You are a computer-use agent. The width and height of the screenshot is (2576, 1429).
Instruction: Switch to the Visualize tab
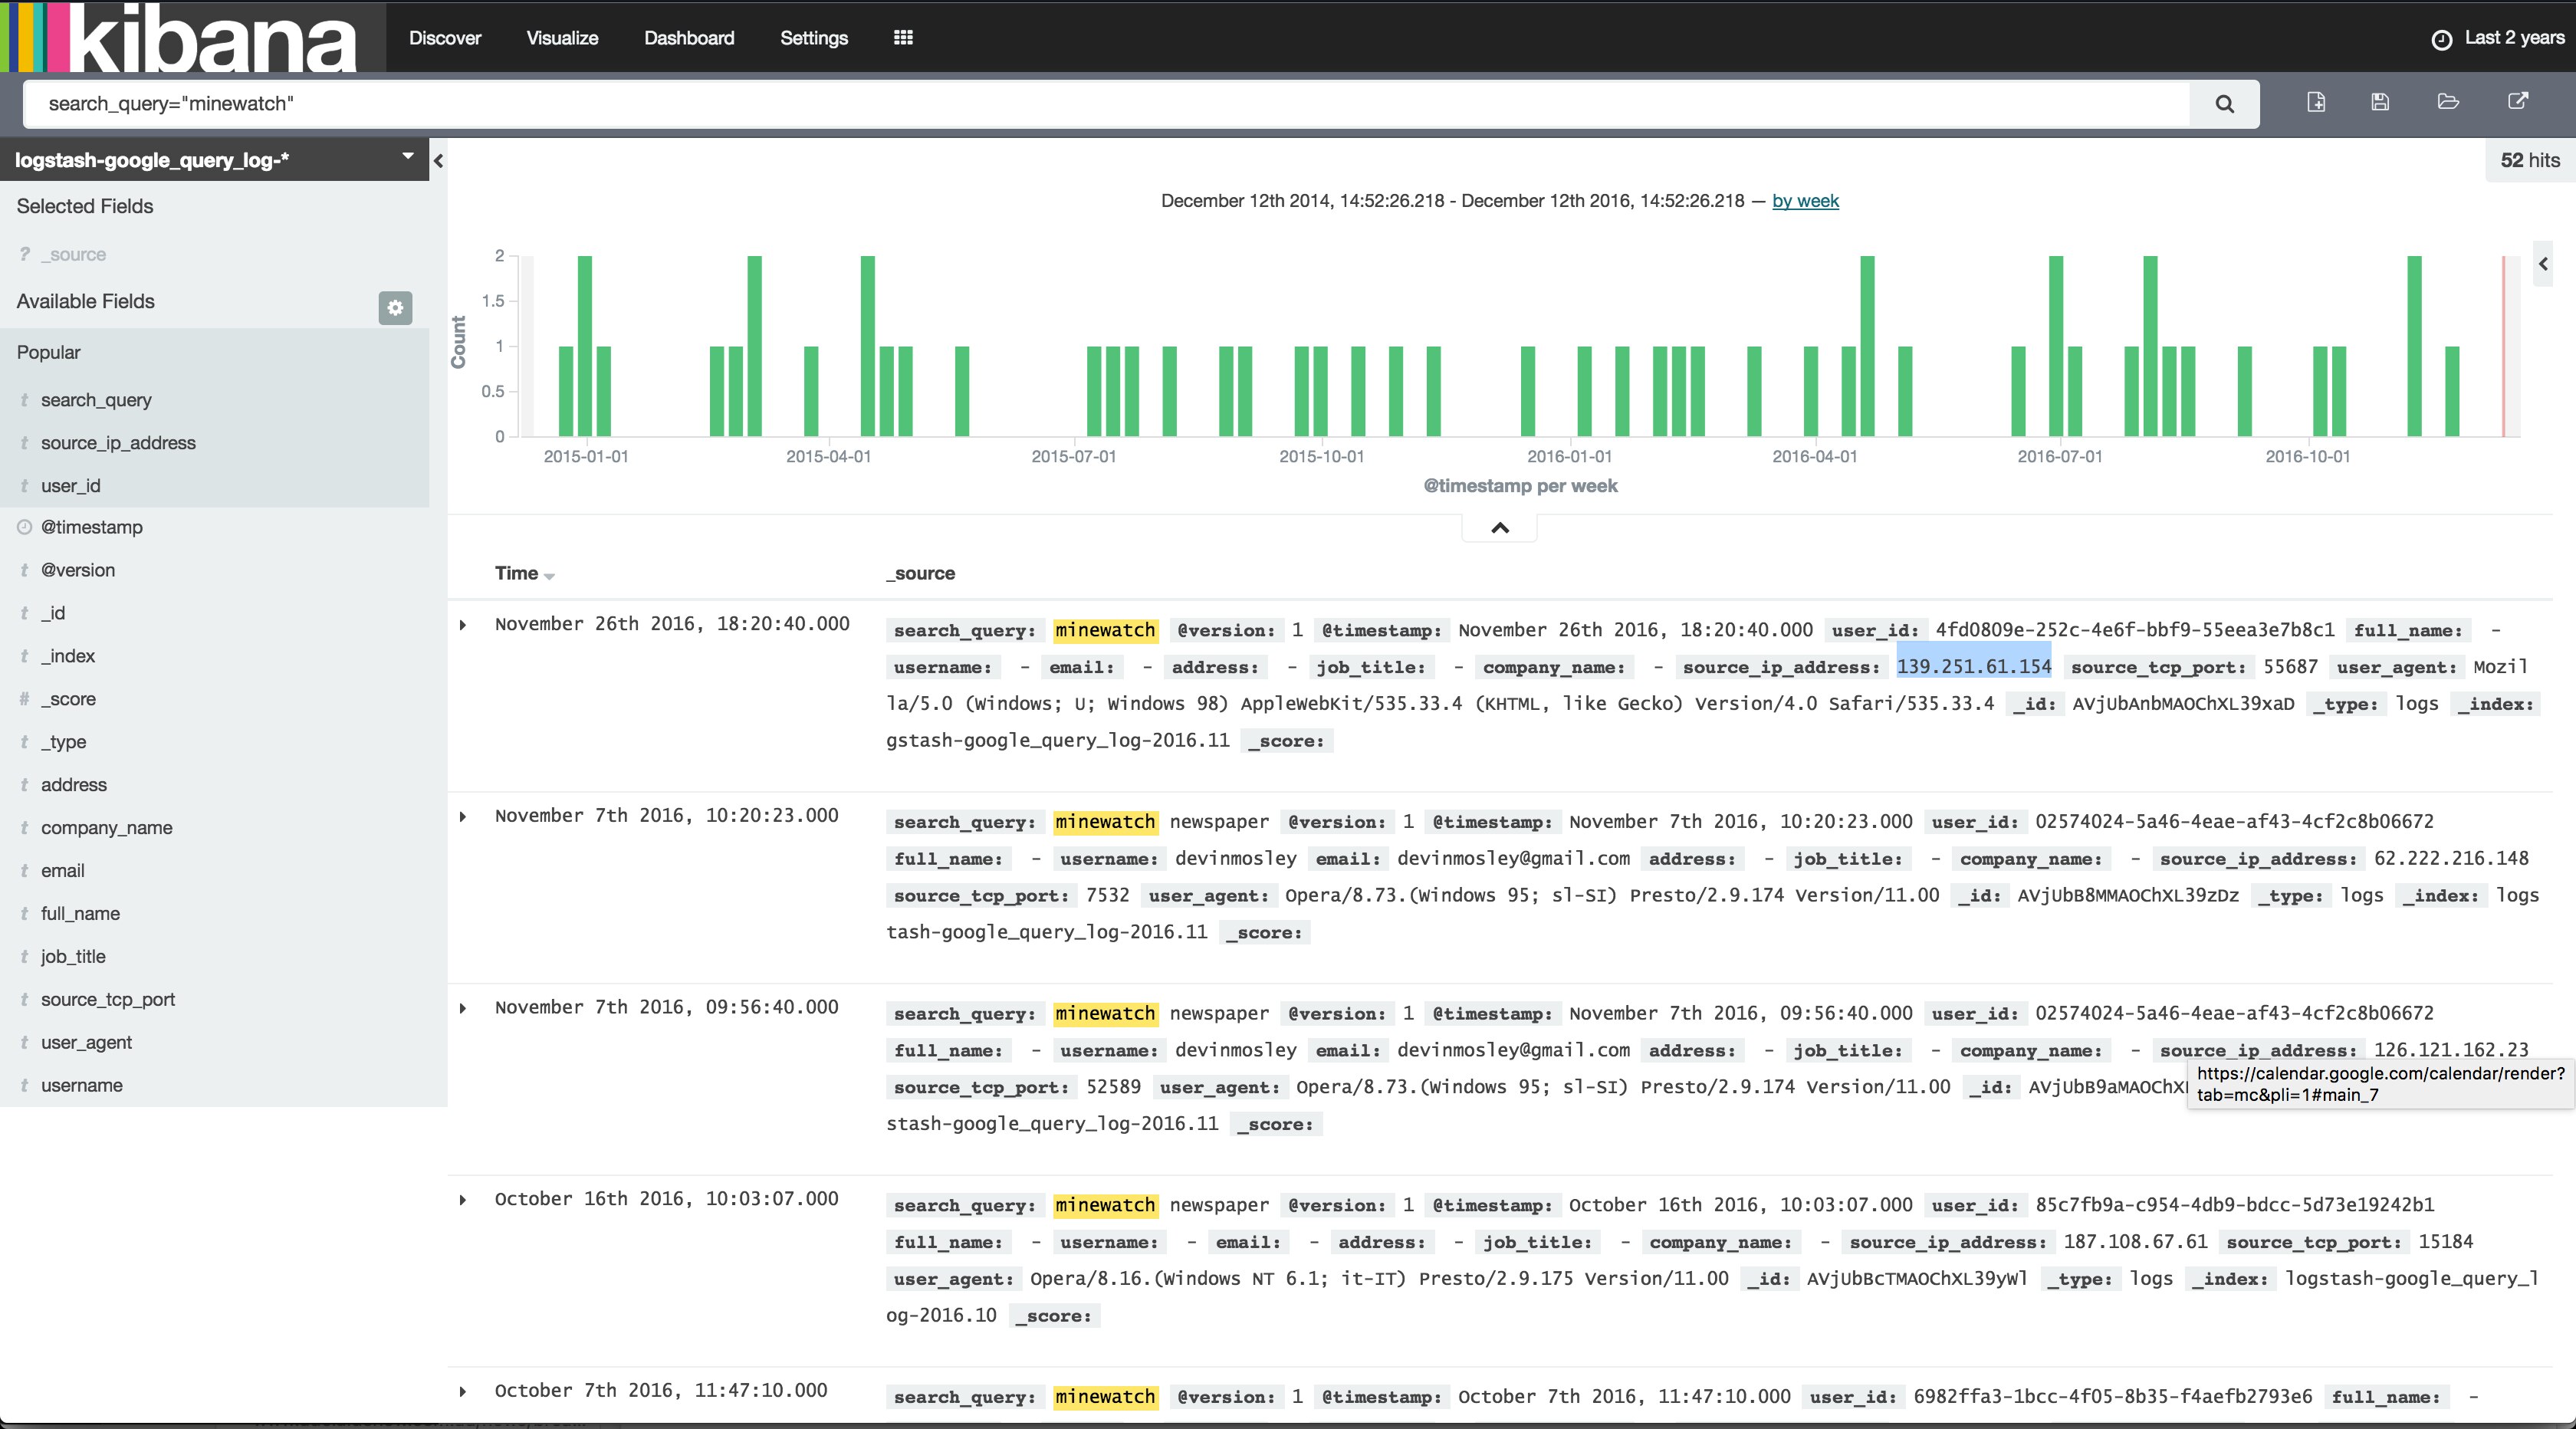[562, 38]
